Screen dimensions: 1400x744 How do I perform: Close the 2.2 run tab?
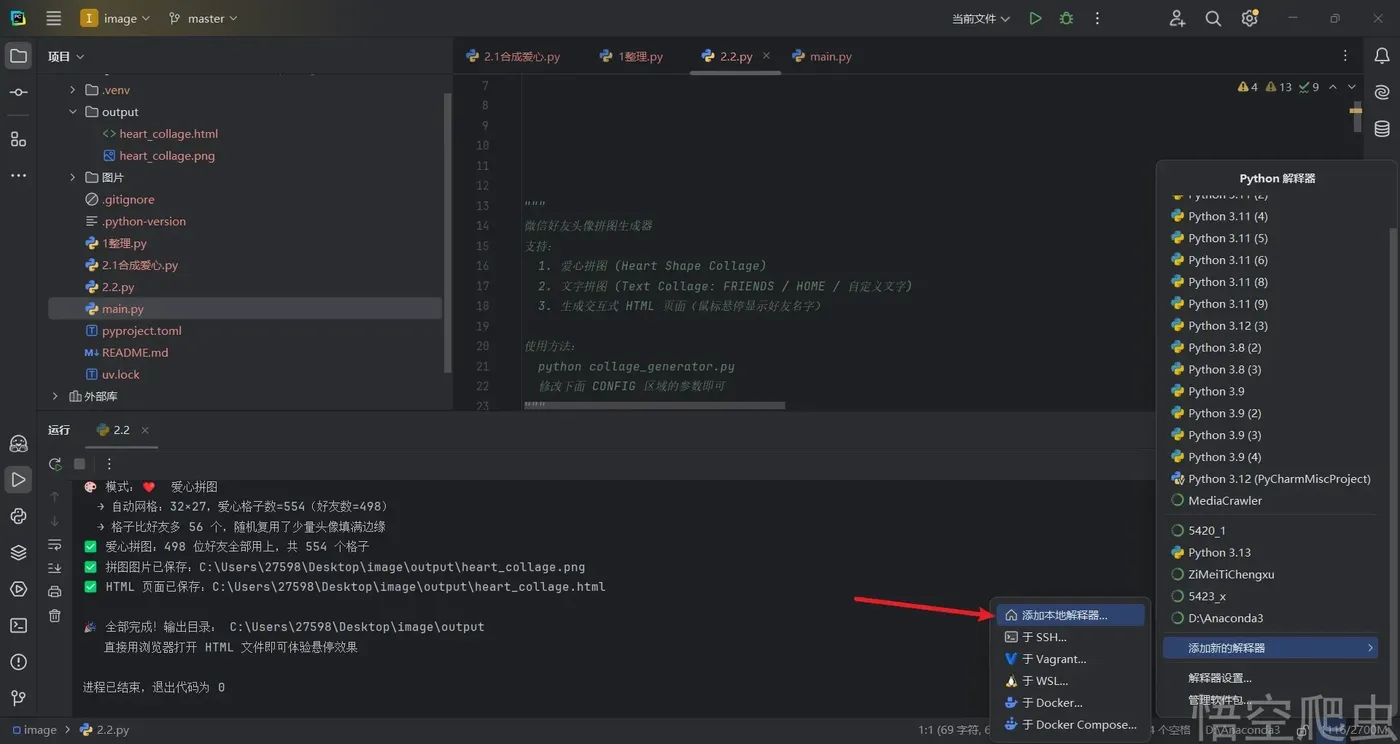click(x=145, y=430)
